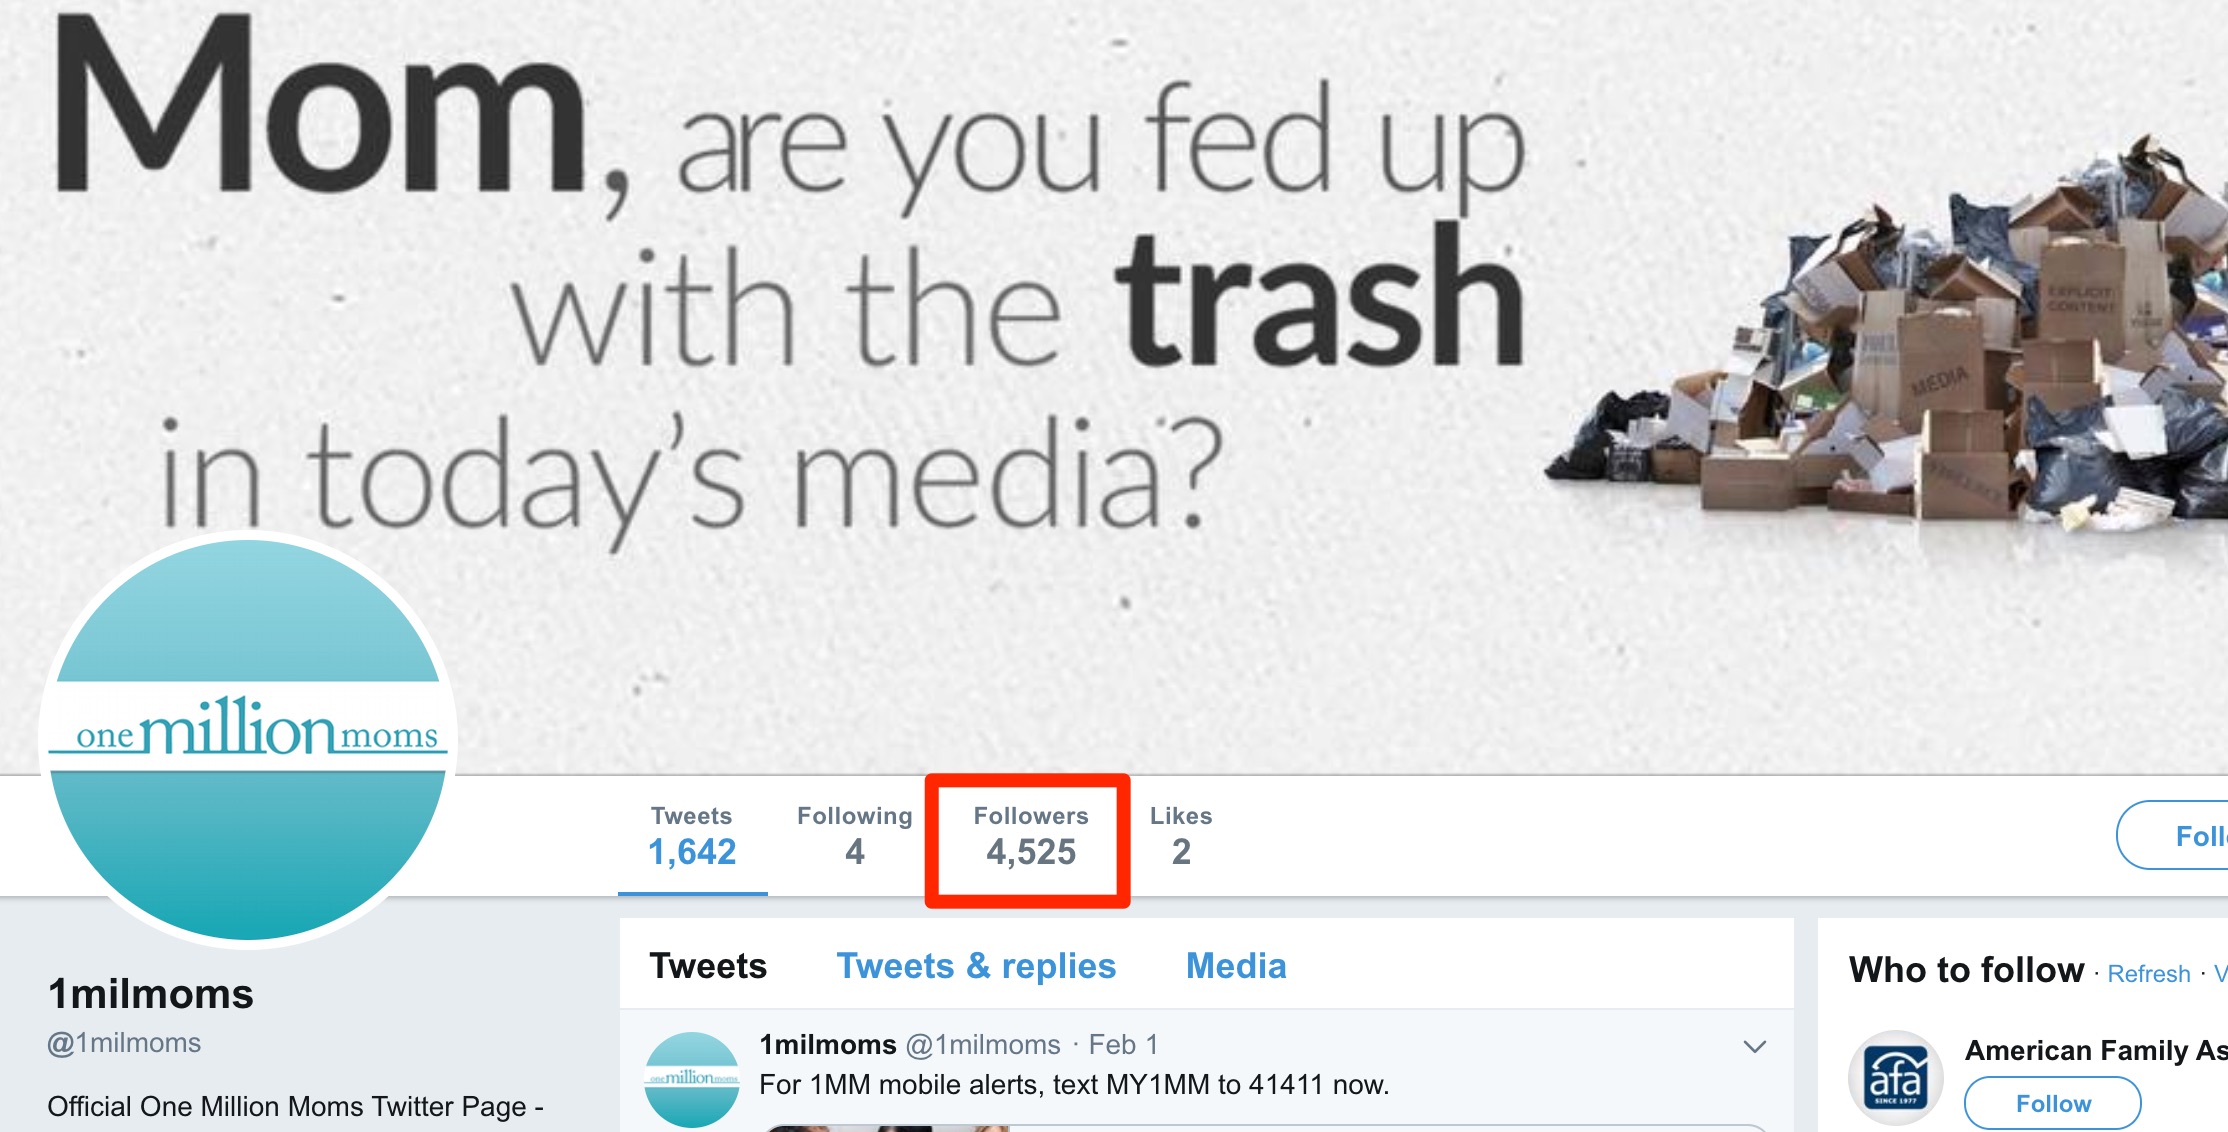Expand the tweet options chevron
The image size is (2228, 1132).
click(1754, 1047)
